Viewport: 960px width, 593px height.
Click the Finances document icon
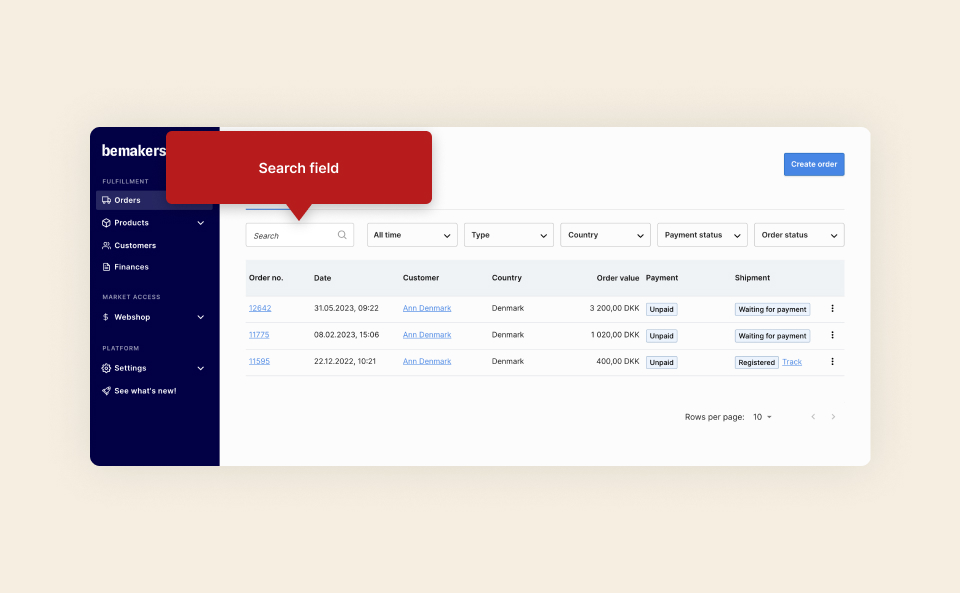[107, 267]
